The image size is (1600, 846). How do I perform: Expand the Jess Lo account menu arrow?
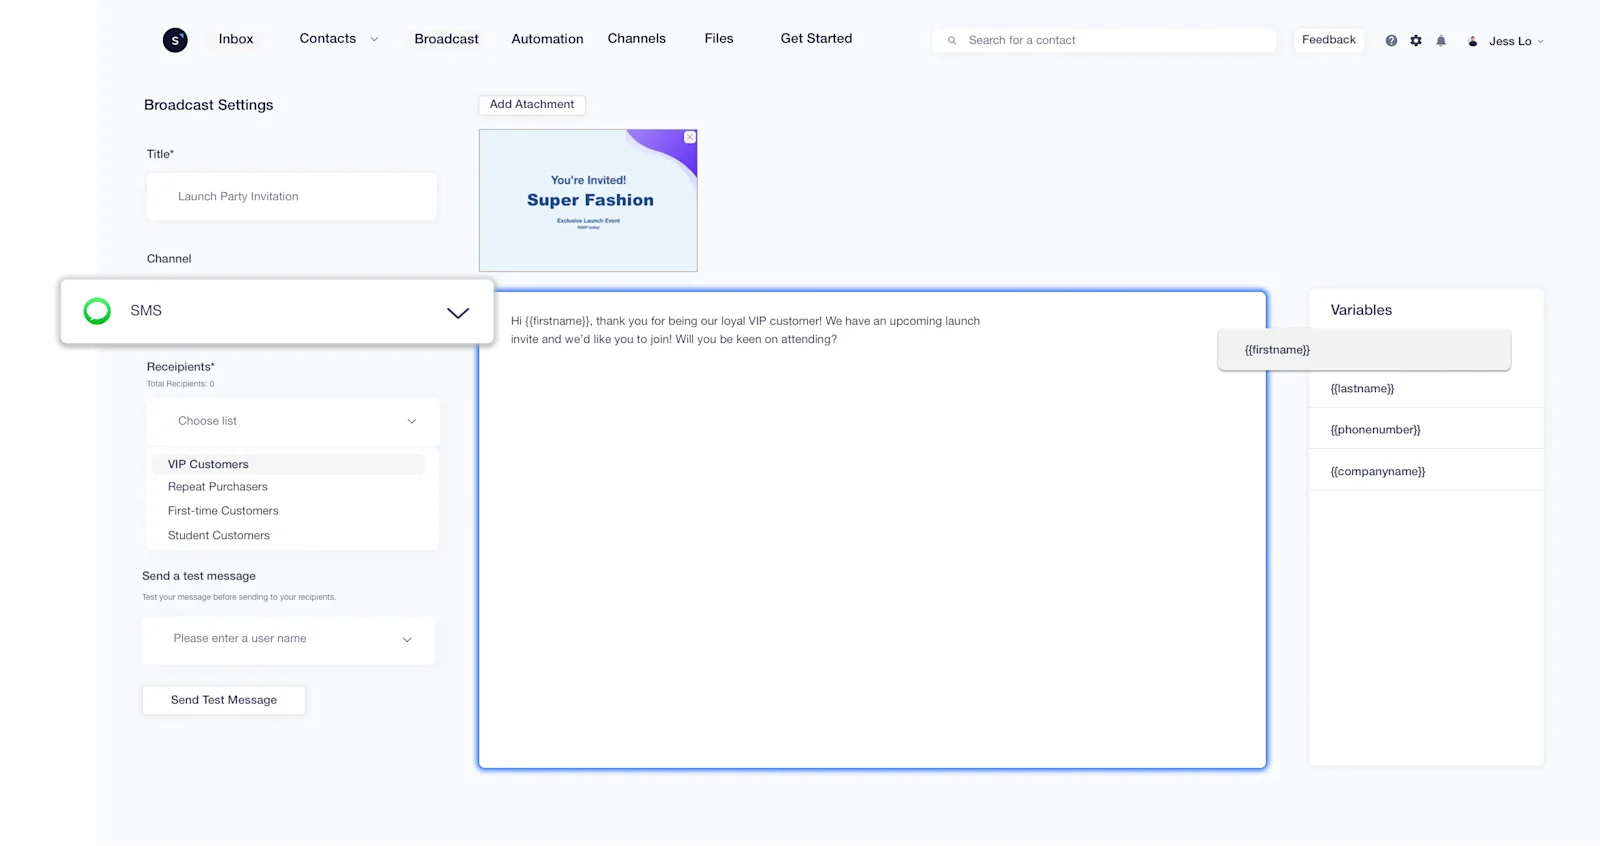[1540, 42]
